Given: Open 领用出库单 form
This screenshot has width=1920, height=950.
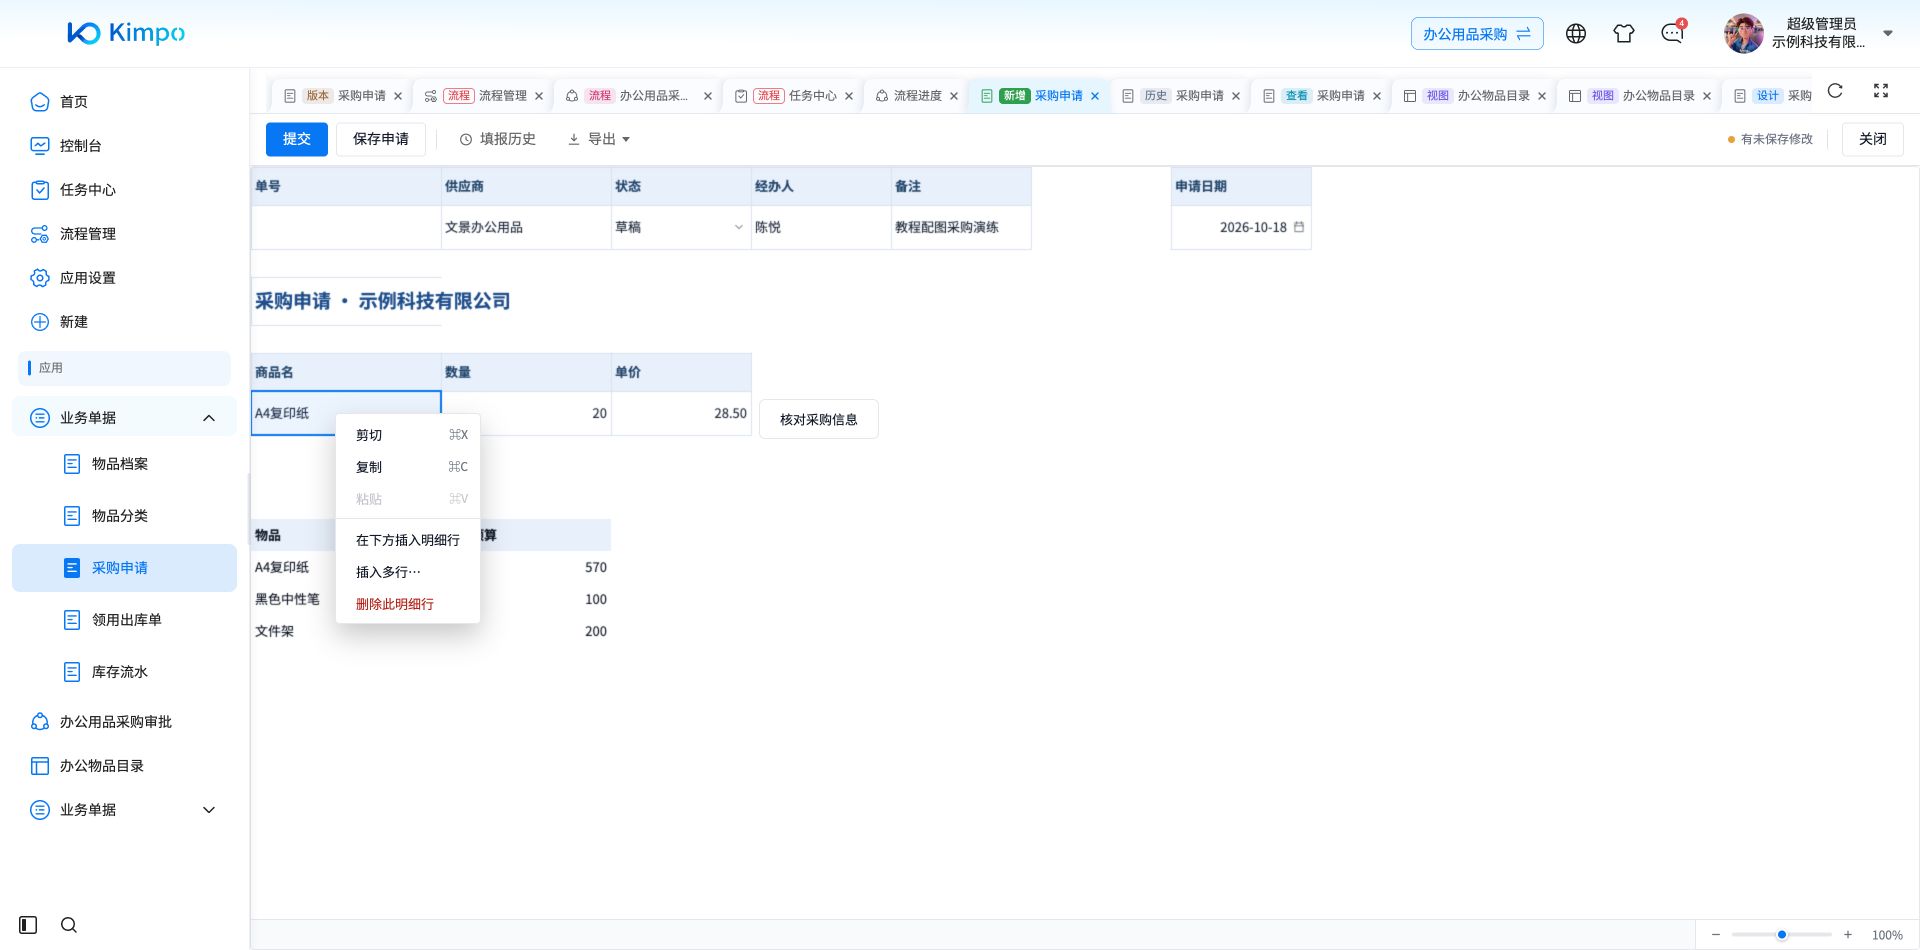Looking at the screenshot, I should tap(125, 620).
